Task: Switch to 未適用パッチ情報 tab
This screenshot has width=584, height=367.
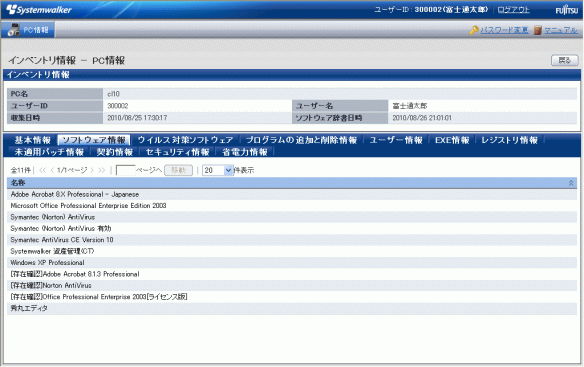Action: tap(49, 152)
